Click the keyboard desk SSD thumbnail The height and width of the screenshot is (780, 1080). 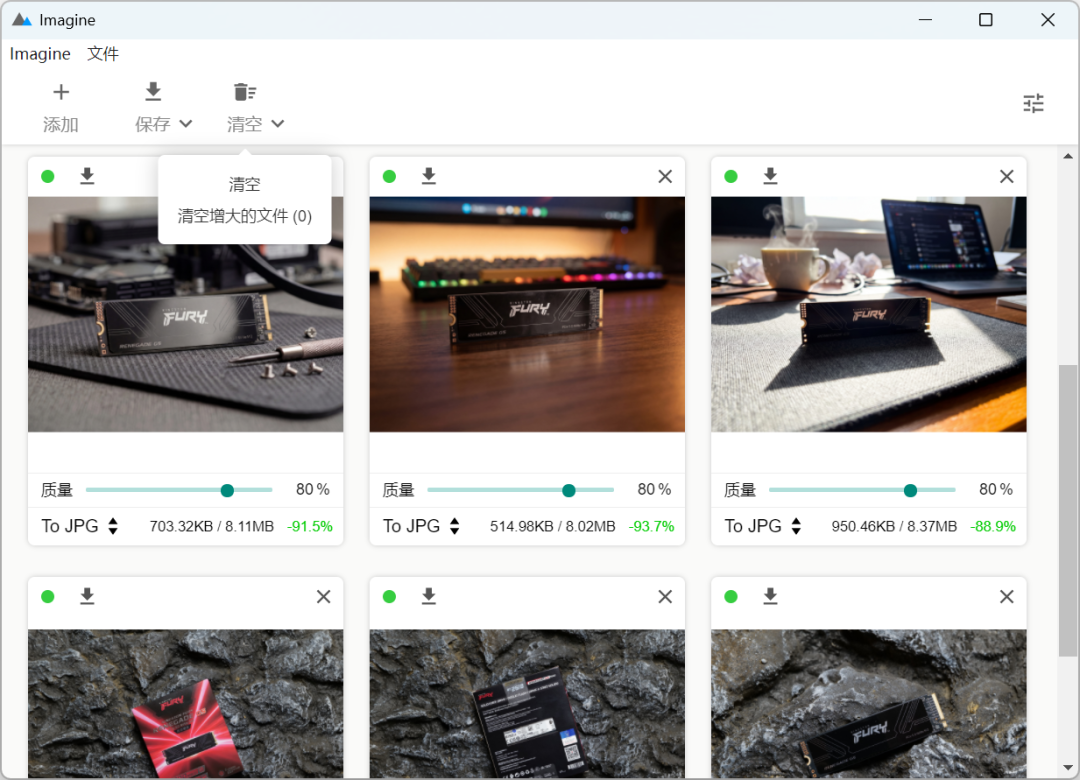(x=527, y=314)
